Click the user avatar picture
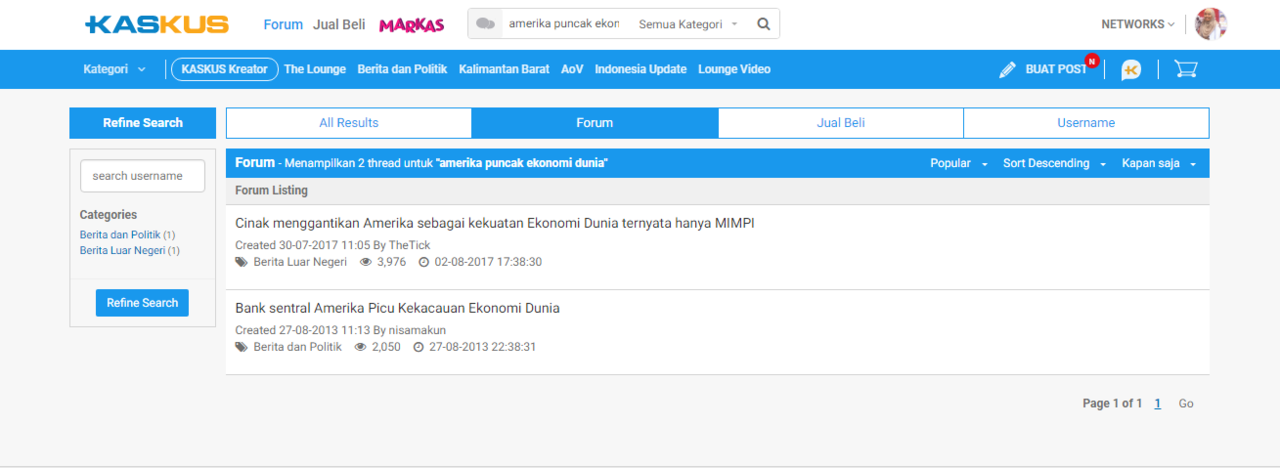The width and height of the screenshot is (1280, 468). [x=1211, y=24]
